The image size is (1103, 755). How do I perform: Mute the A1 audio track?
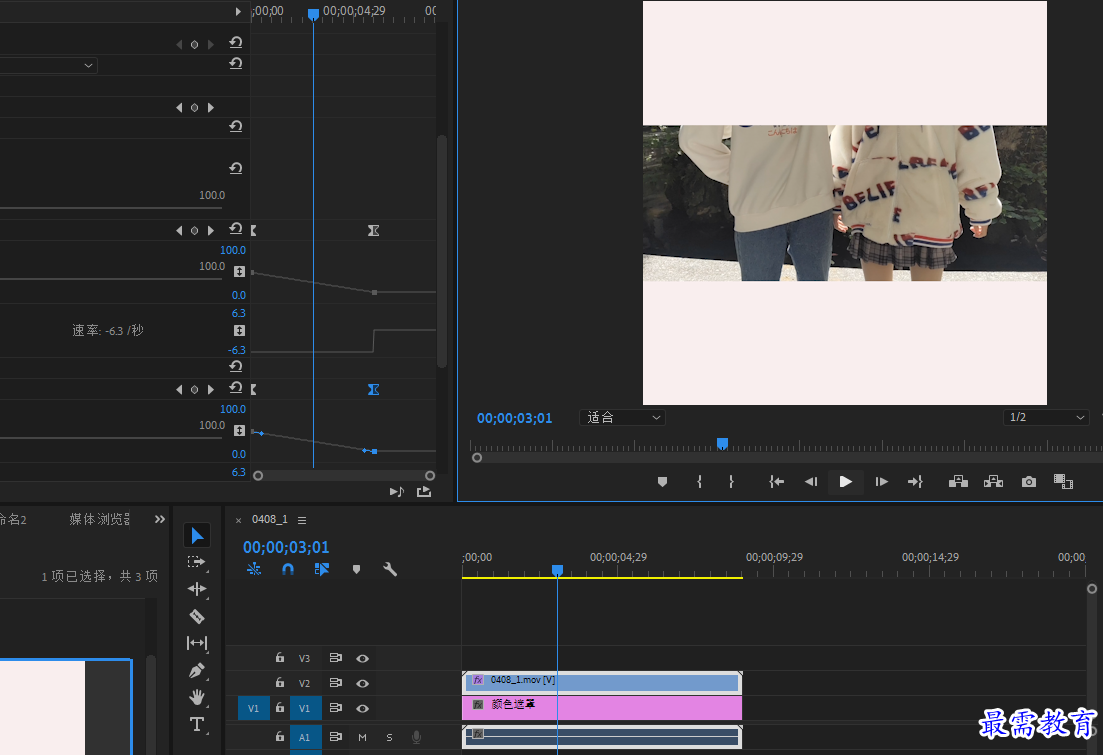[362, 737]
